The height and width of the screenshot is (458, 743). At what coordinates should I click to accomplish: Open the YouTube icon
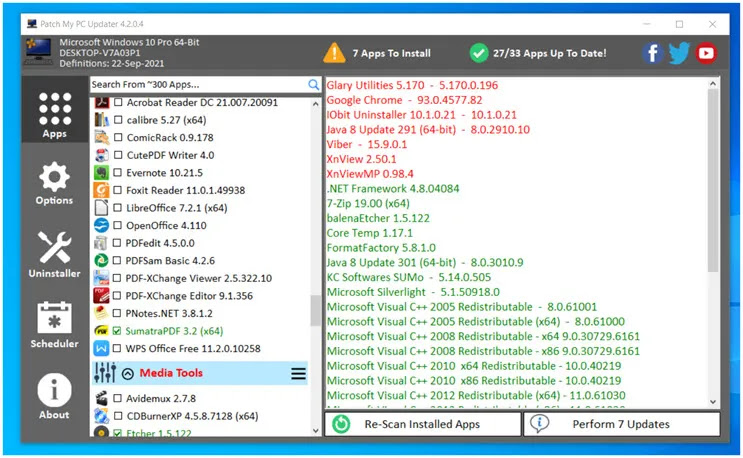[x=706, y=53]
